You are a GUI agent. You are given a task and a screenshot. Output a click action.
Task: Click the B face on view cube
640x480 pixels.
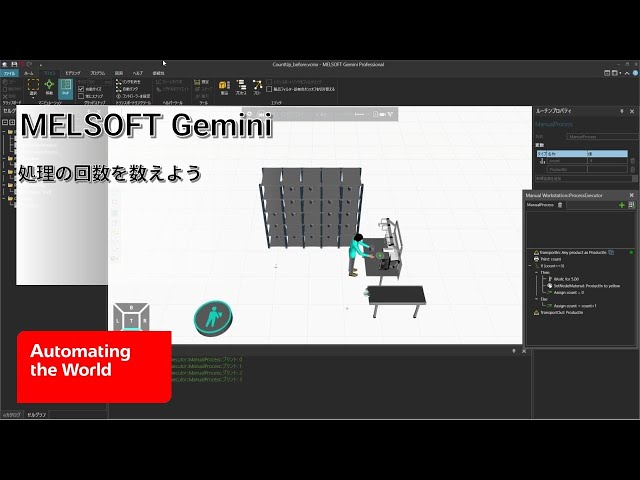pos(131,308)
